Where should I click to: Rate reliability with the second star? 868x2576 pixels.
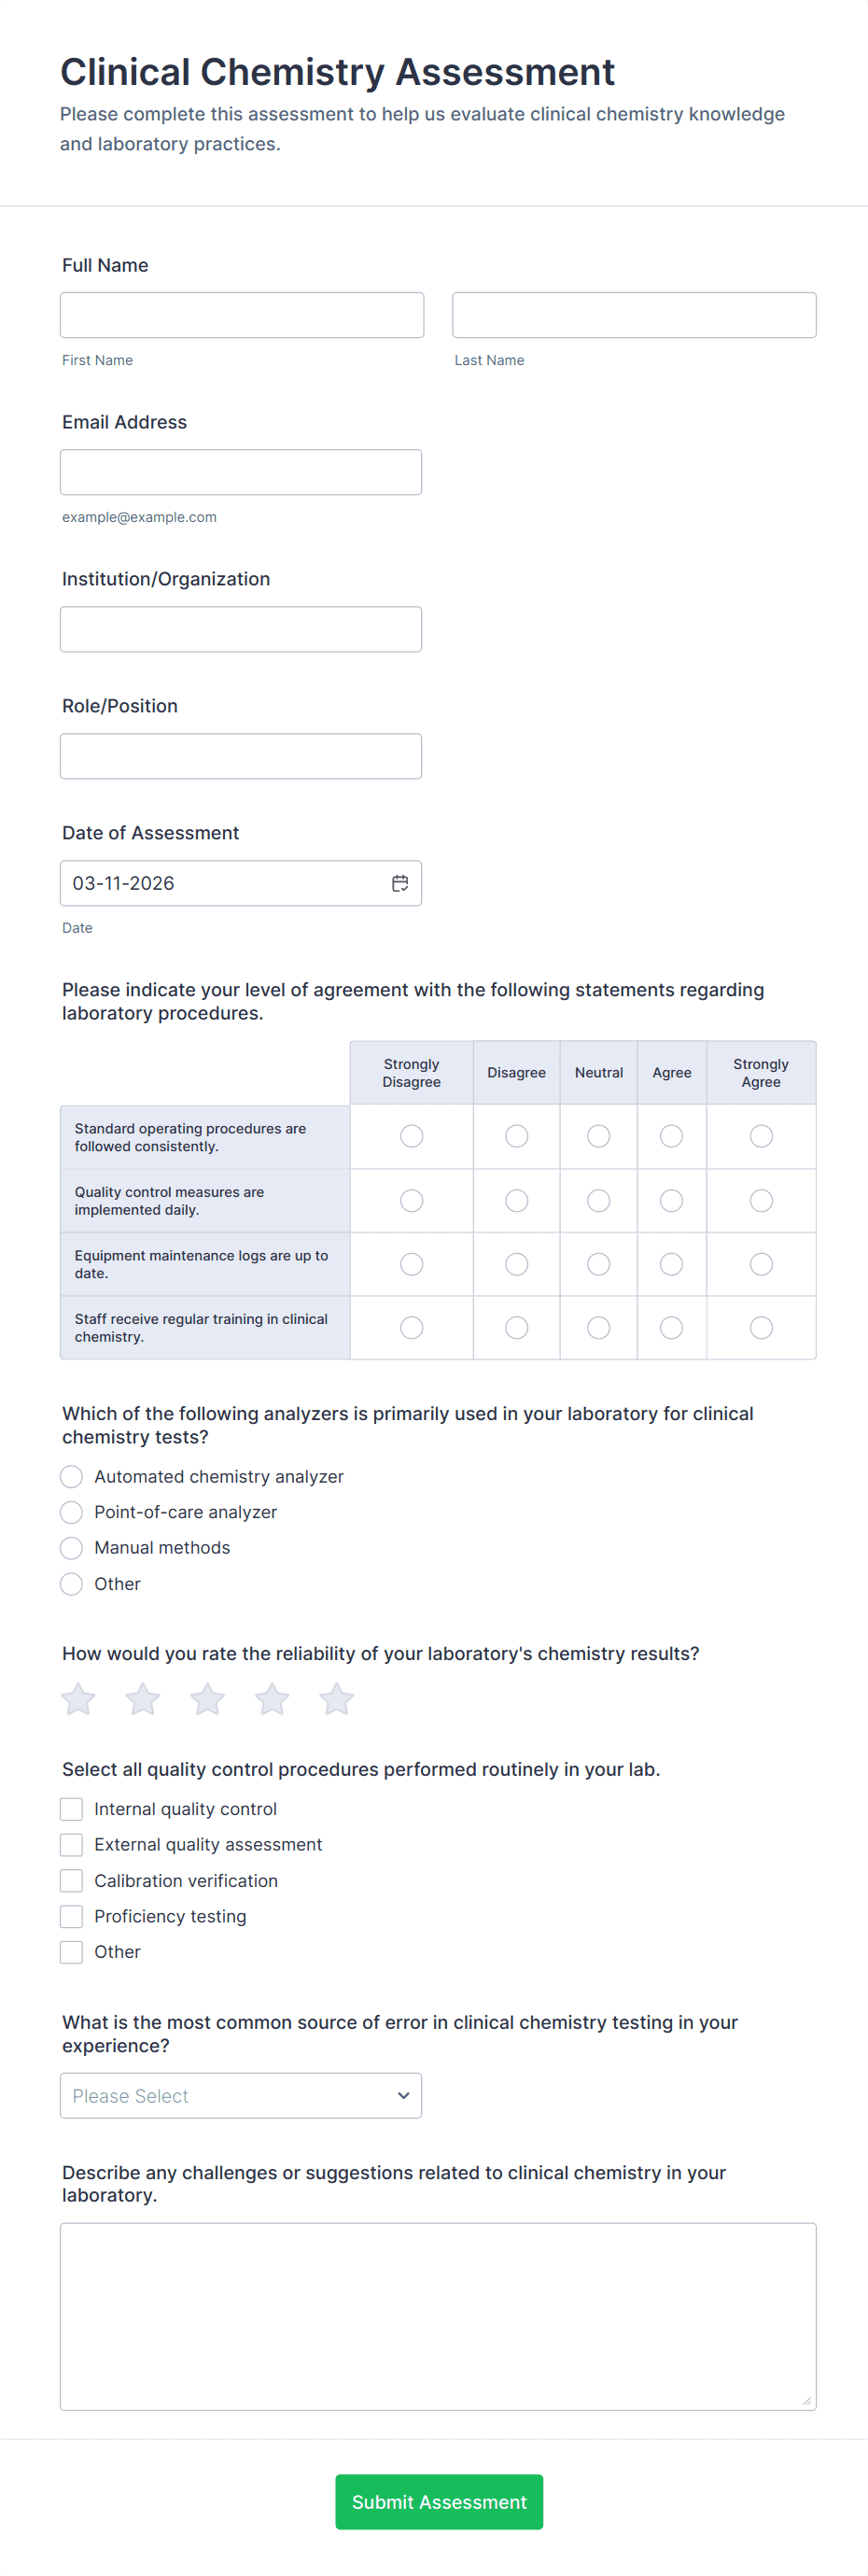pos(143,1699)
